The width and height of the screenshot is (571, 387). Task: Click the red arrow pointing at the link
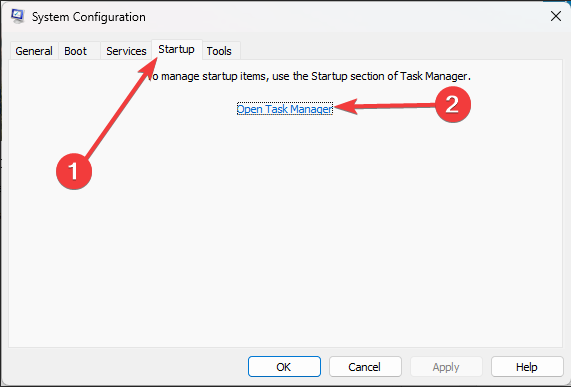(384, 106)
